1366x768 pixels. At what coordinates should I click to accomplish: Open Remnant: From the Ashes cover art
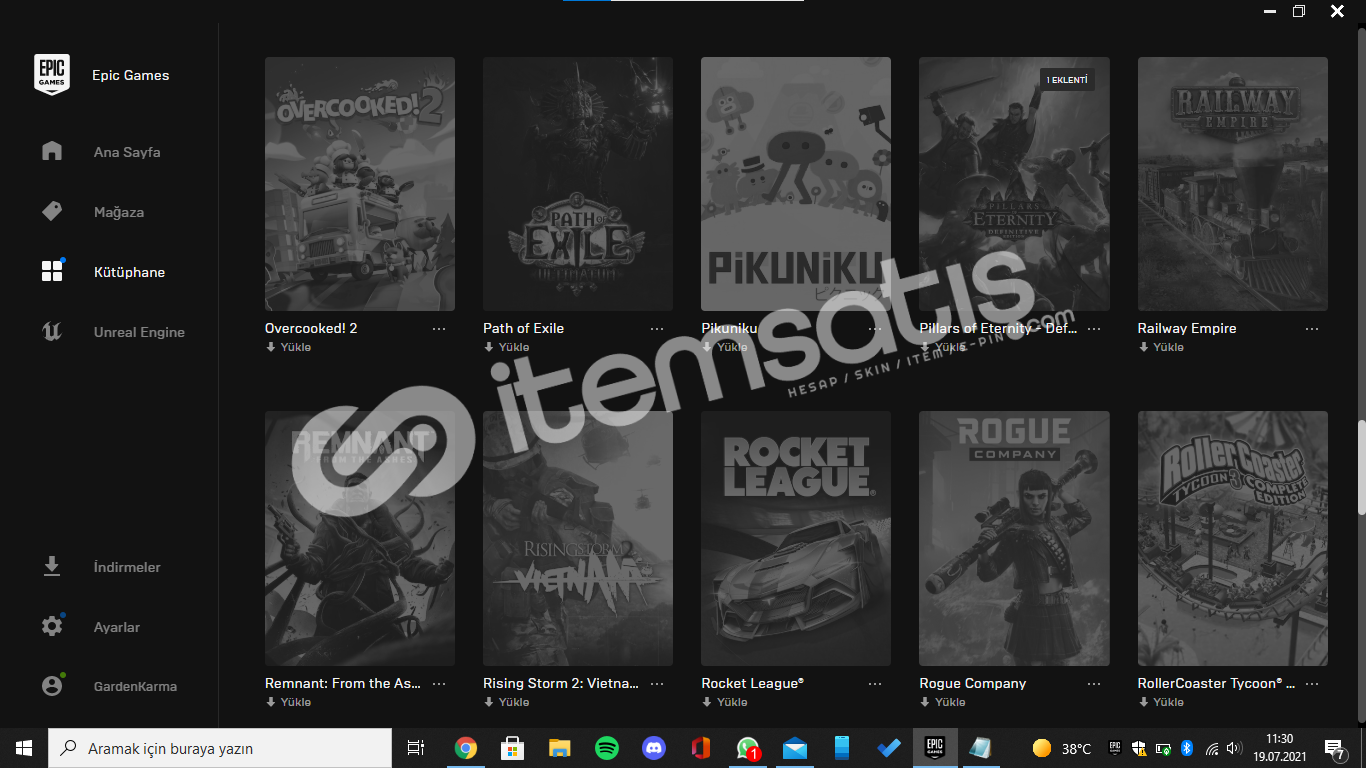coord(360,538)
